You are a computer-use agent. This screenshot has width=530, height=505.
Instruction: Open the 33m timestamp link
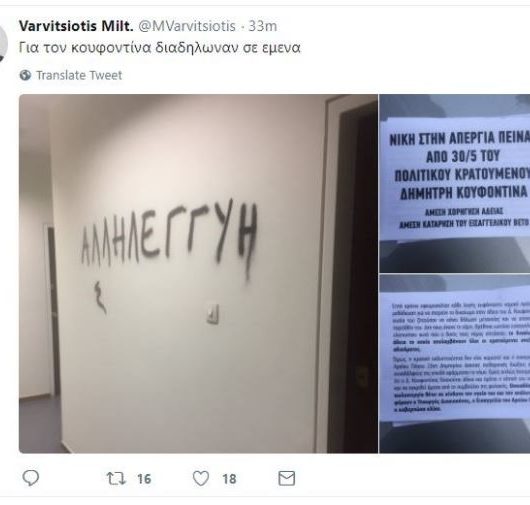tap(263, 26)
